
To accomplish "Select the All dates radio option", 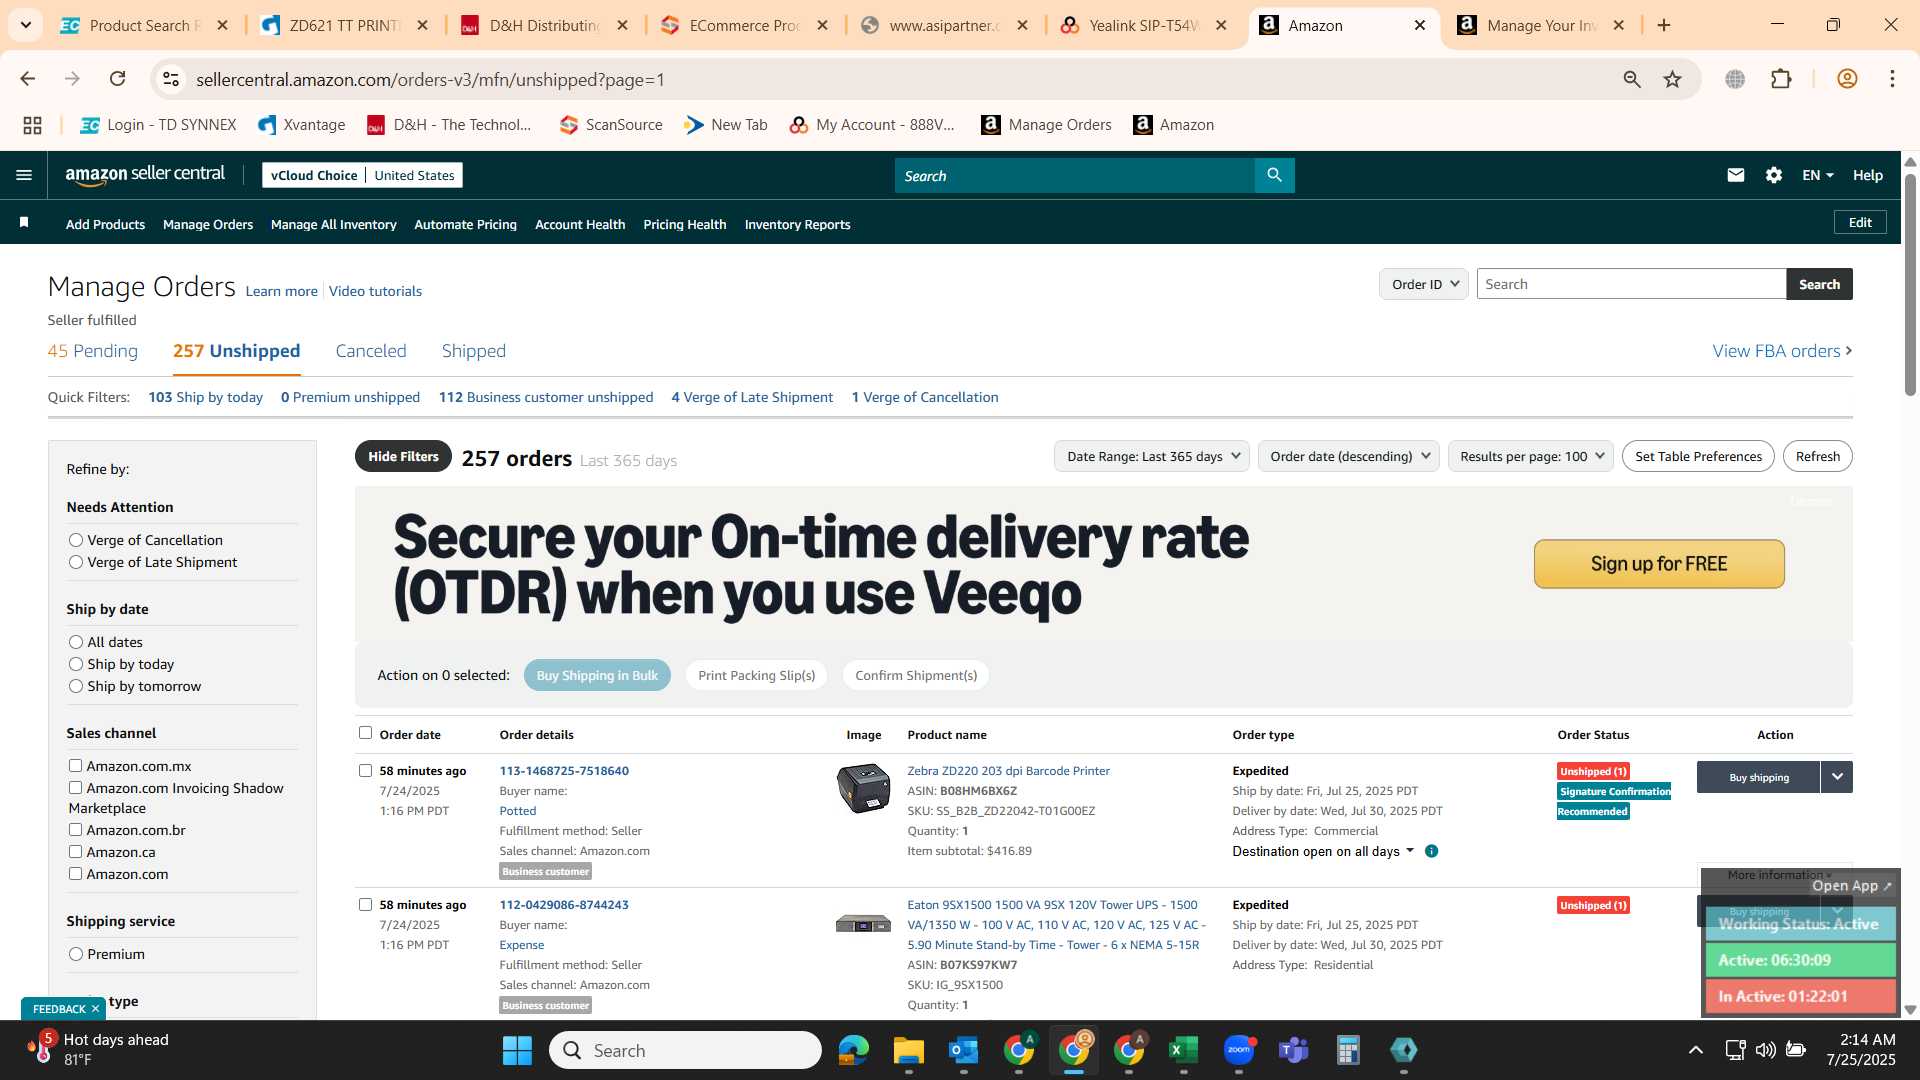I will tap(76, 642).
